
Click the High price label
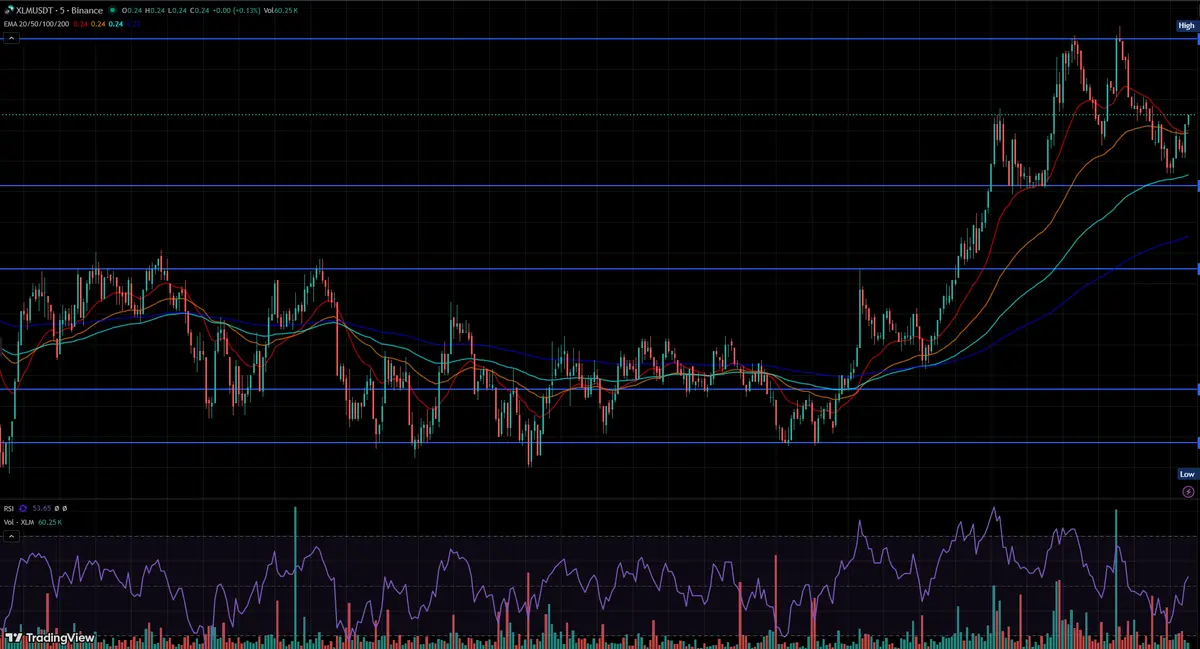coord(1186,26)
